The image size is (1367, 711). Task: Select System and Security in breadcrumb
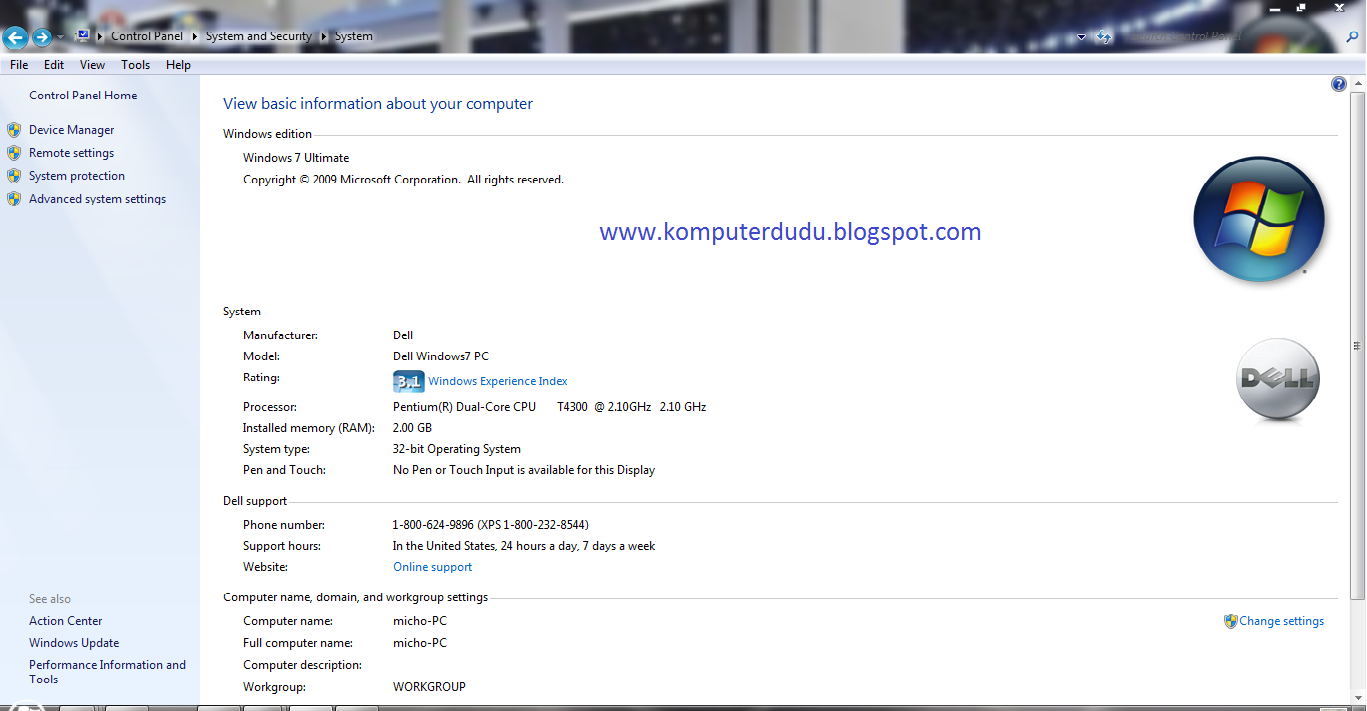(x=259, y=36)
